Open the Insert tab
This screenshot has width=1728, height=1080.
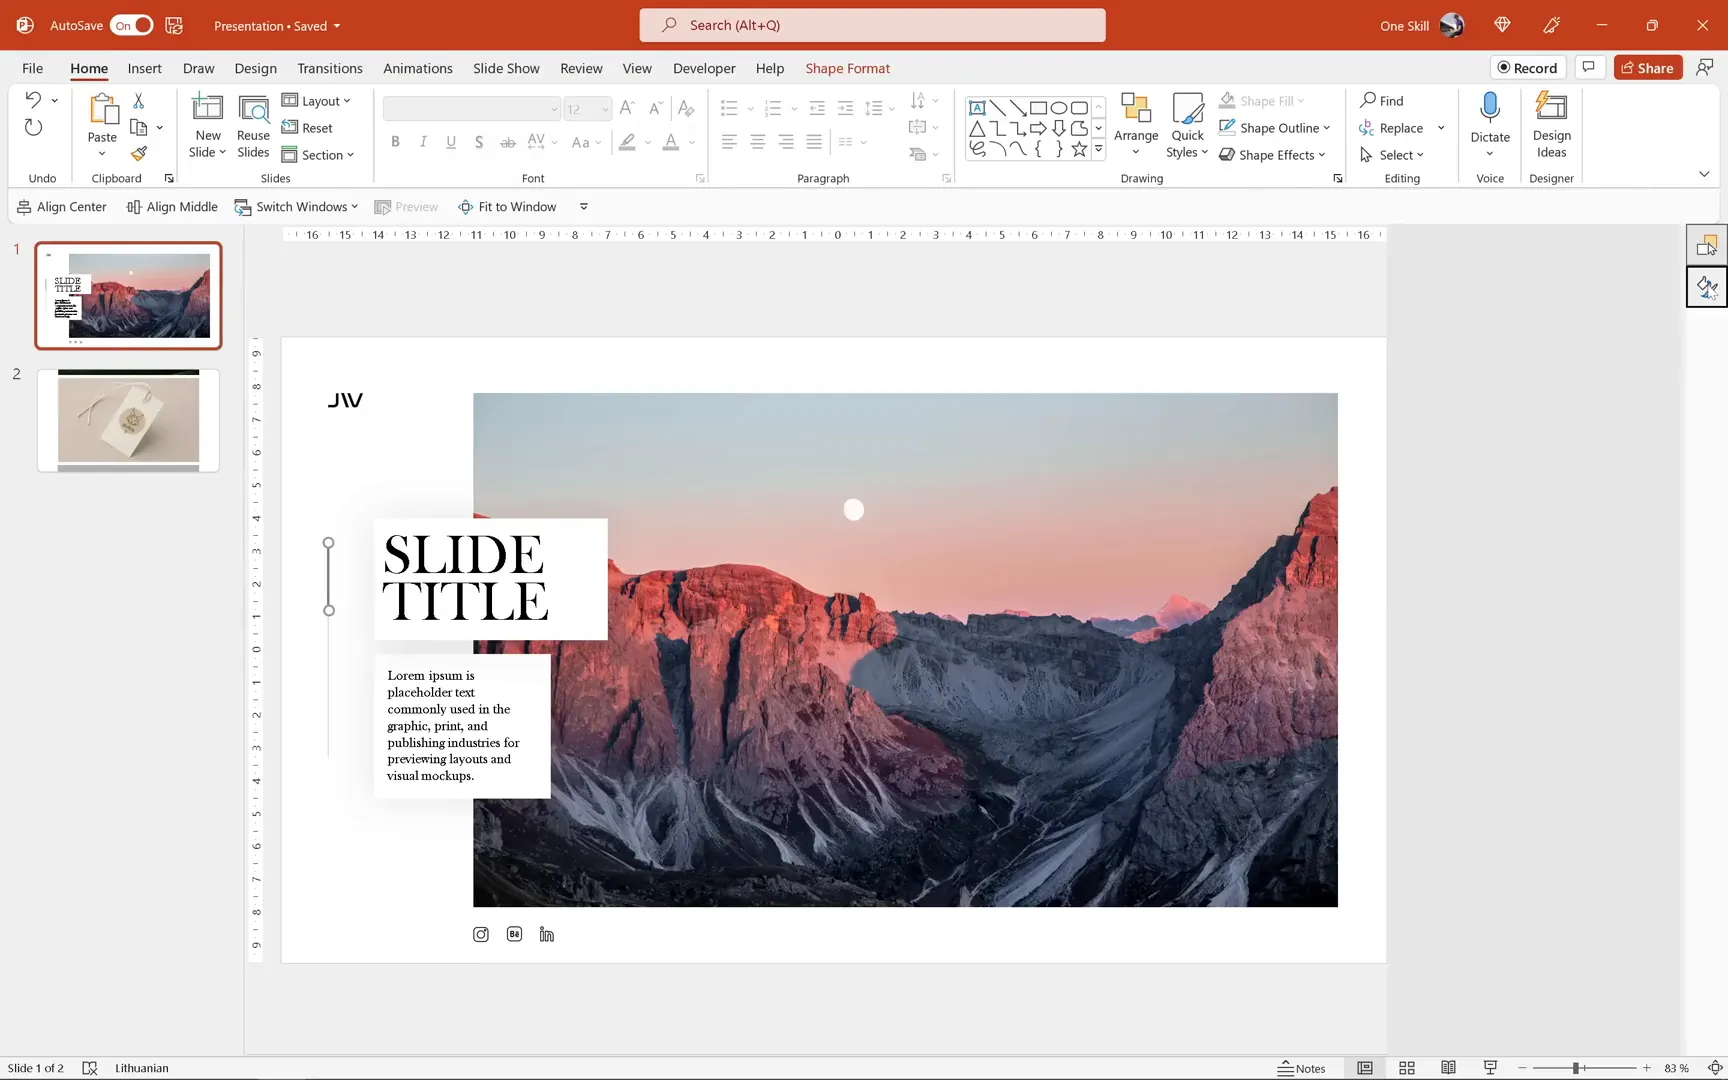(x=144, y=68)
